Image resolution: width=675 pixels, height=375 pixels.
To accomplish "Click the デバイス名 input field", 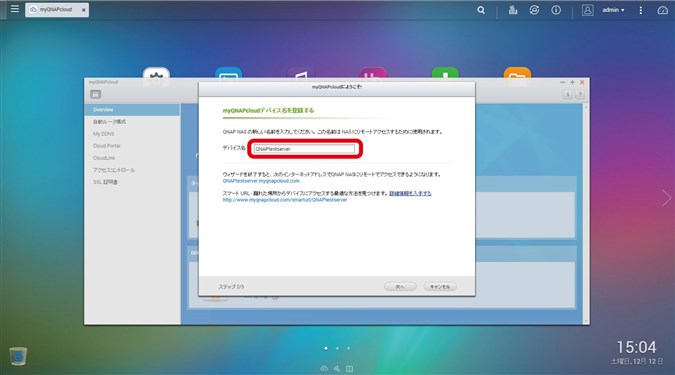I will (304, 149).
